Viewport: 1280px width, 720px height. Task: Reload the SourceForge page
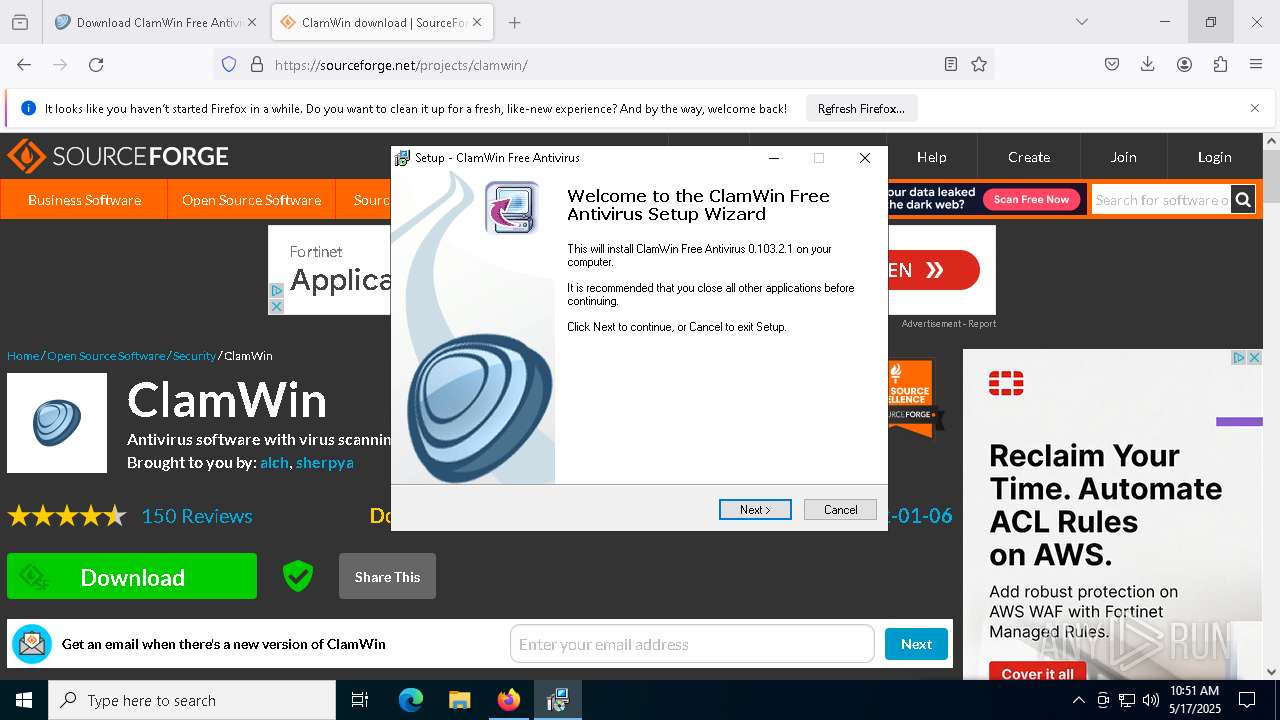coord(96,64)
